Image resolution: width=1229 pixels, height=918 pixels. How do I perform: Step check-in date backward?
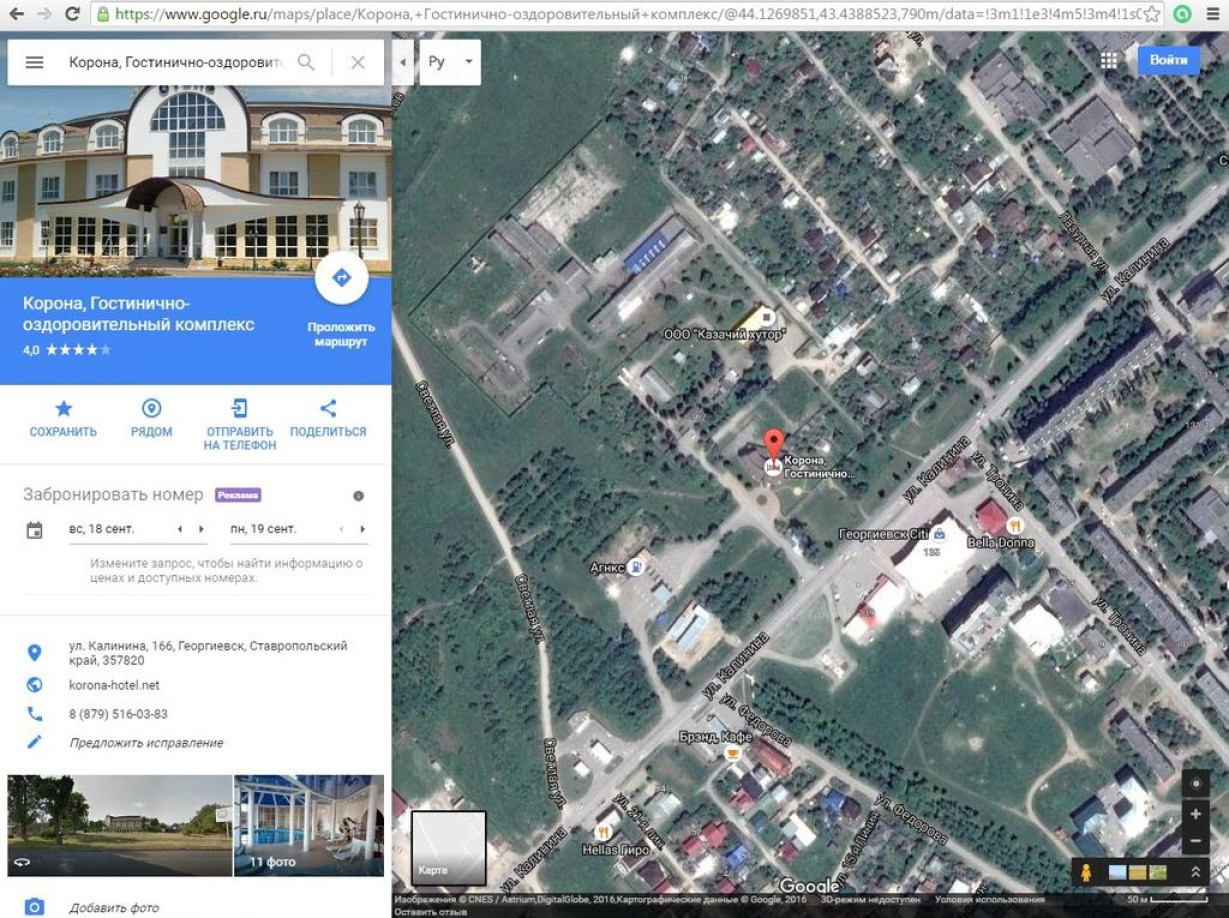pos(179,529)
